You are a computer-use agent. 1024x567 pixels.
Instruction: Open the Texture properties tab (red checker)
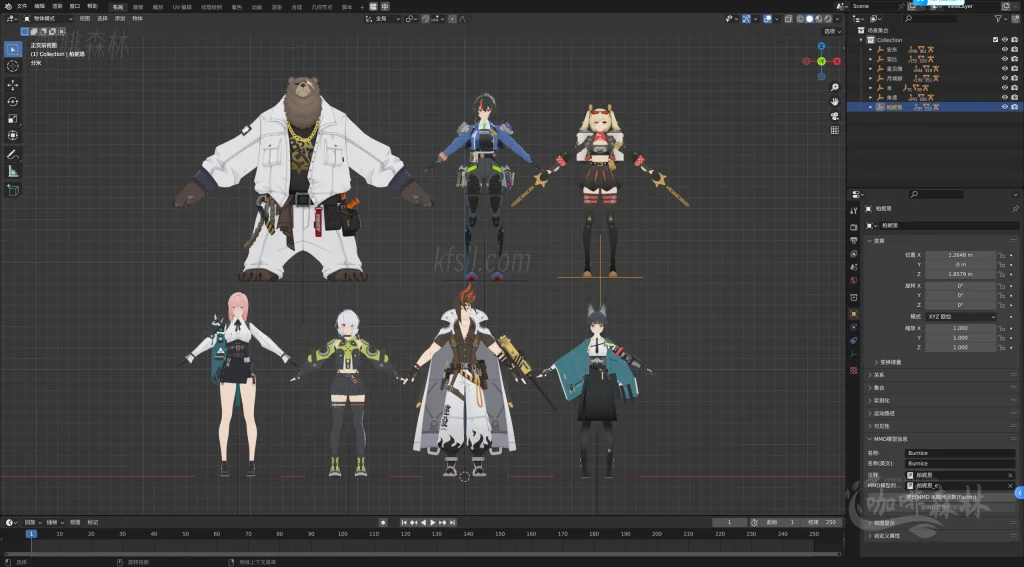(x=854, y=370)
